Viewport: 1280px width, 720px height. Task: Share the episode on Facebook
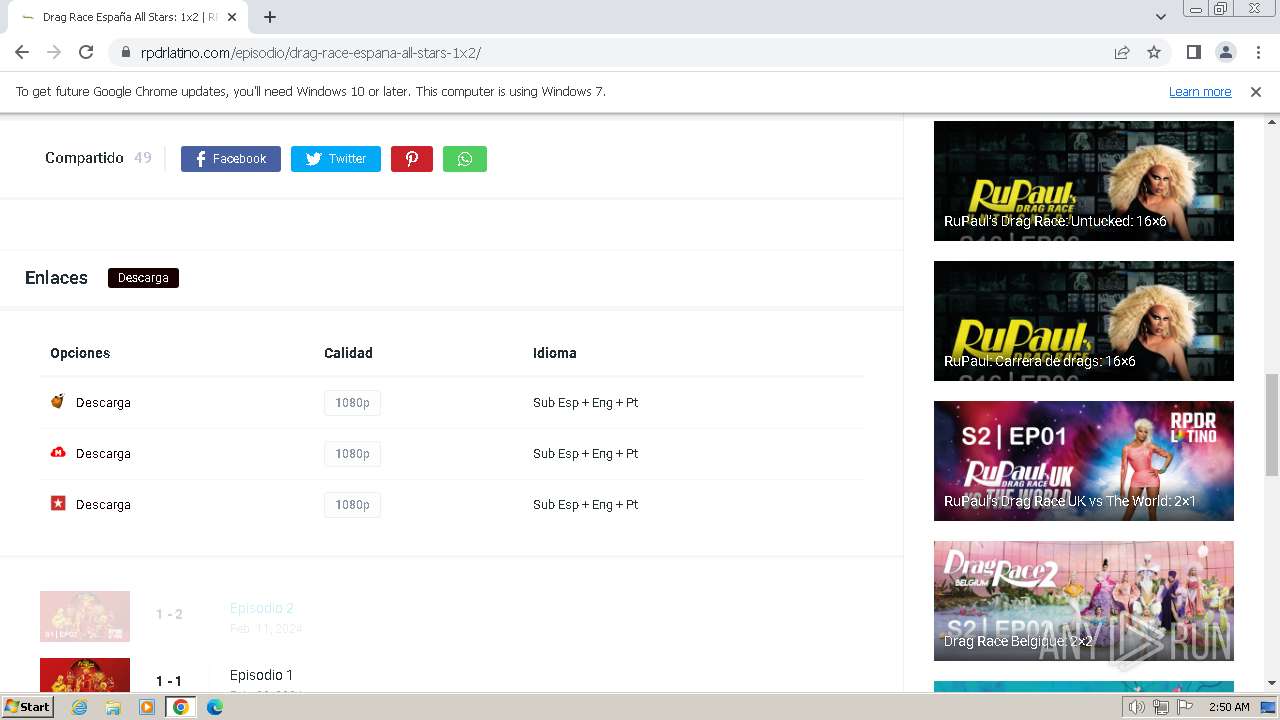pyautogui.click(x=230, y=159)
